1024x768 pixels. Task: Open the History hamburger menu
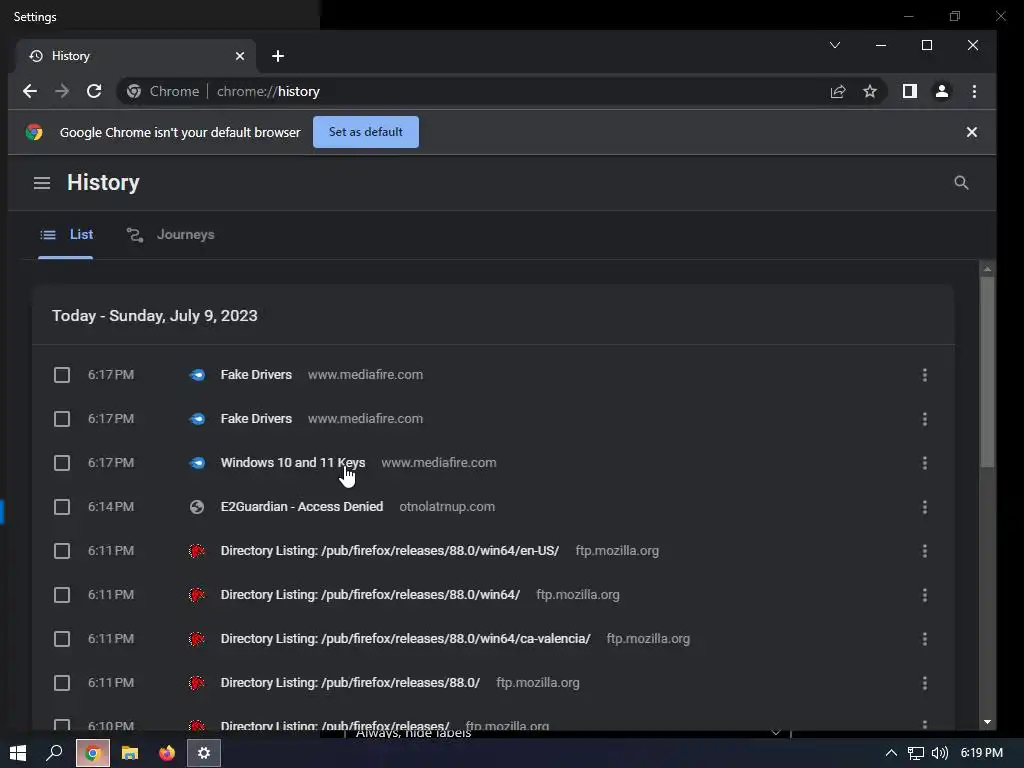pos(42,183)
